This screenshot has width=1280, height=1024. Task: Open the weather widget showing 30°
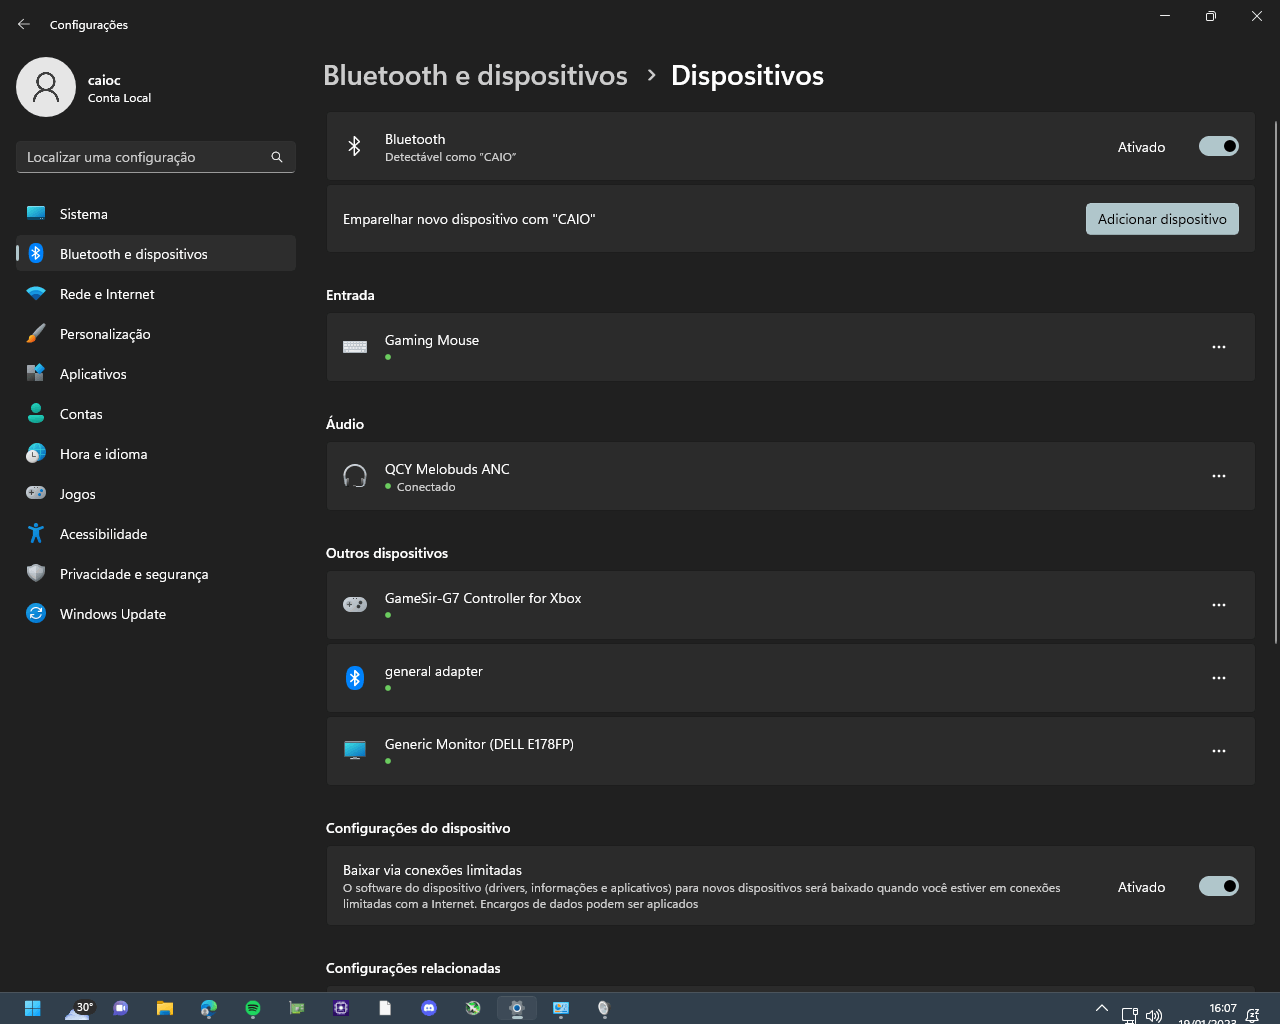coord(79,1008)
